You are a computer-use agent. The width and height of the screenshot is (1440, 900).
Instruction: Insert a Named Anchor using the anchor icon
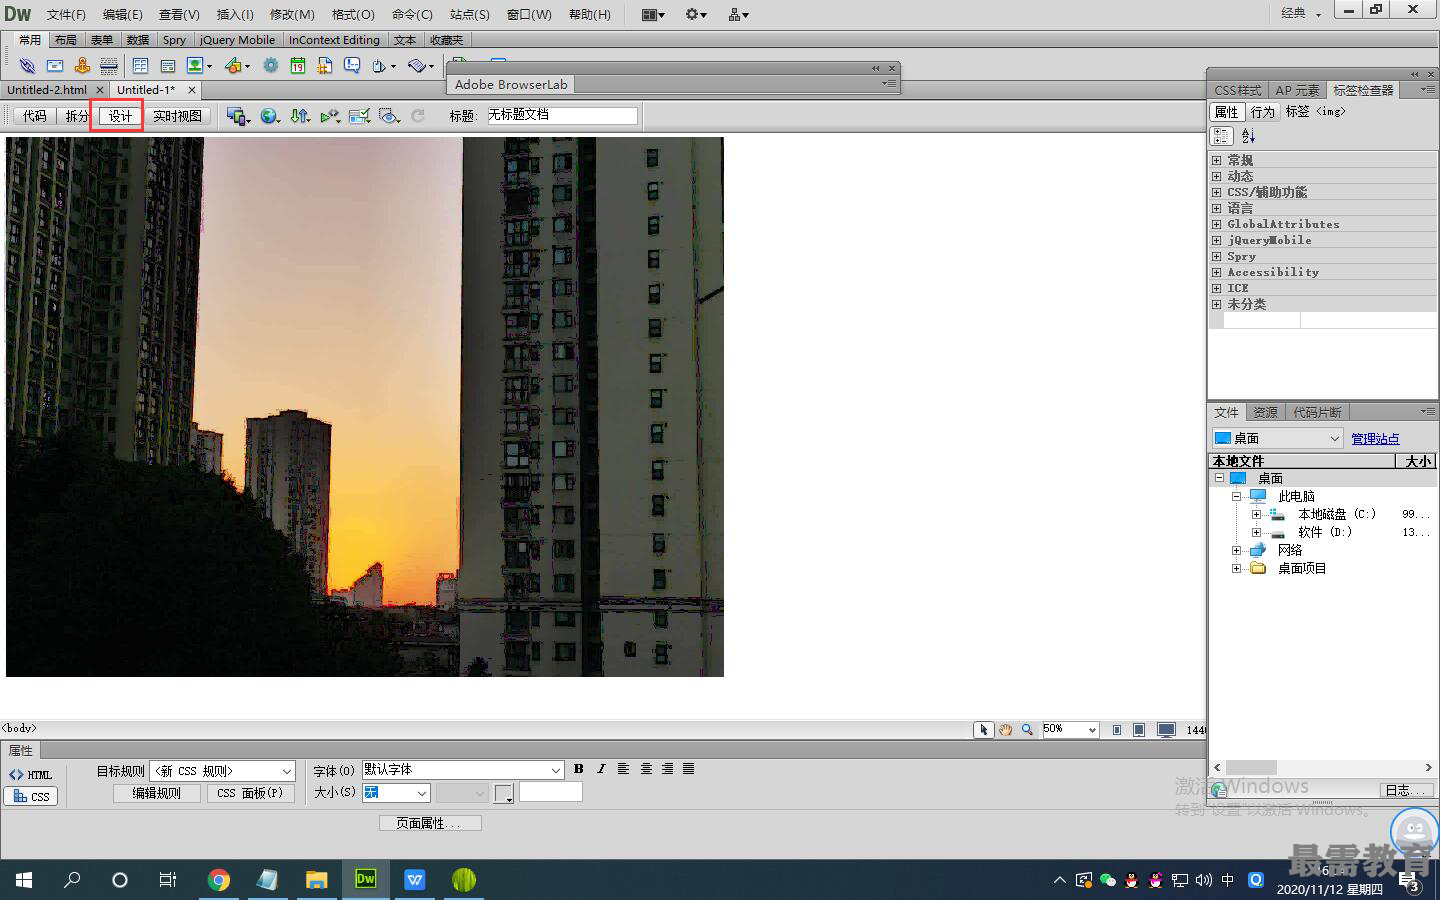82,66
